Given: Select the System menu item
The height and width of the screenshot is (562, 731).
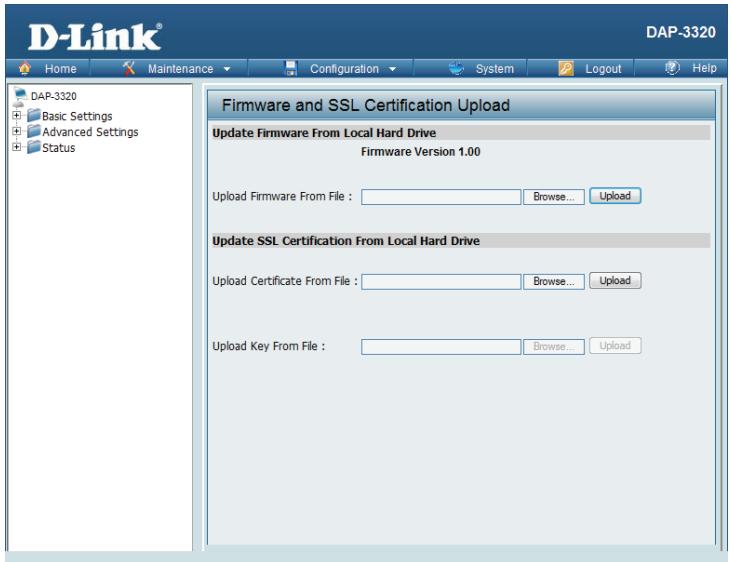Looking at the screenshot, I should tap(495, 69).
